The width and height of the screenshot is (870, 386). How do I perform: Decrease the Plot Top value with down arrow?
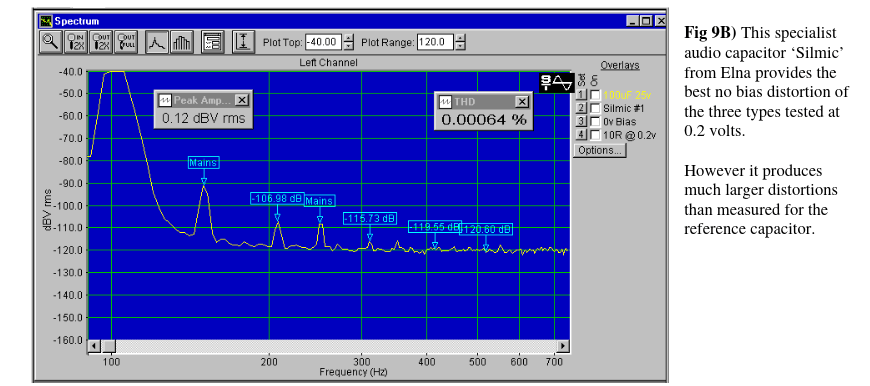[x=348, y=46]
